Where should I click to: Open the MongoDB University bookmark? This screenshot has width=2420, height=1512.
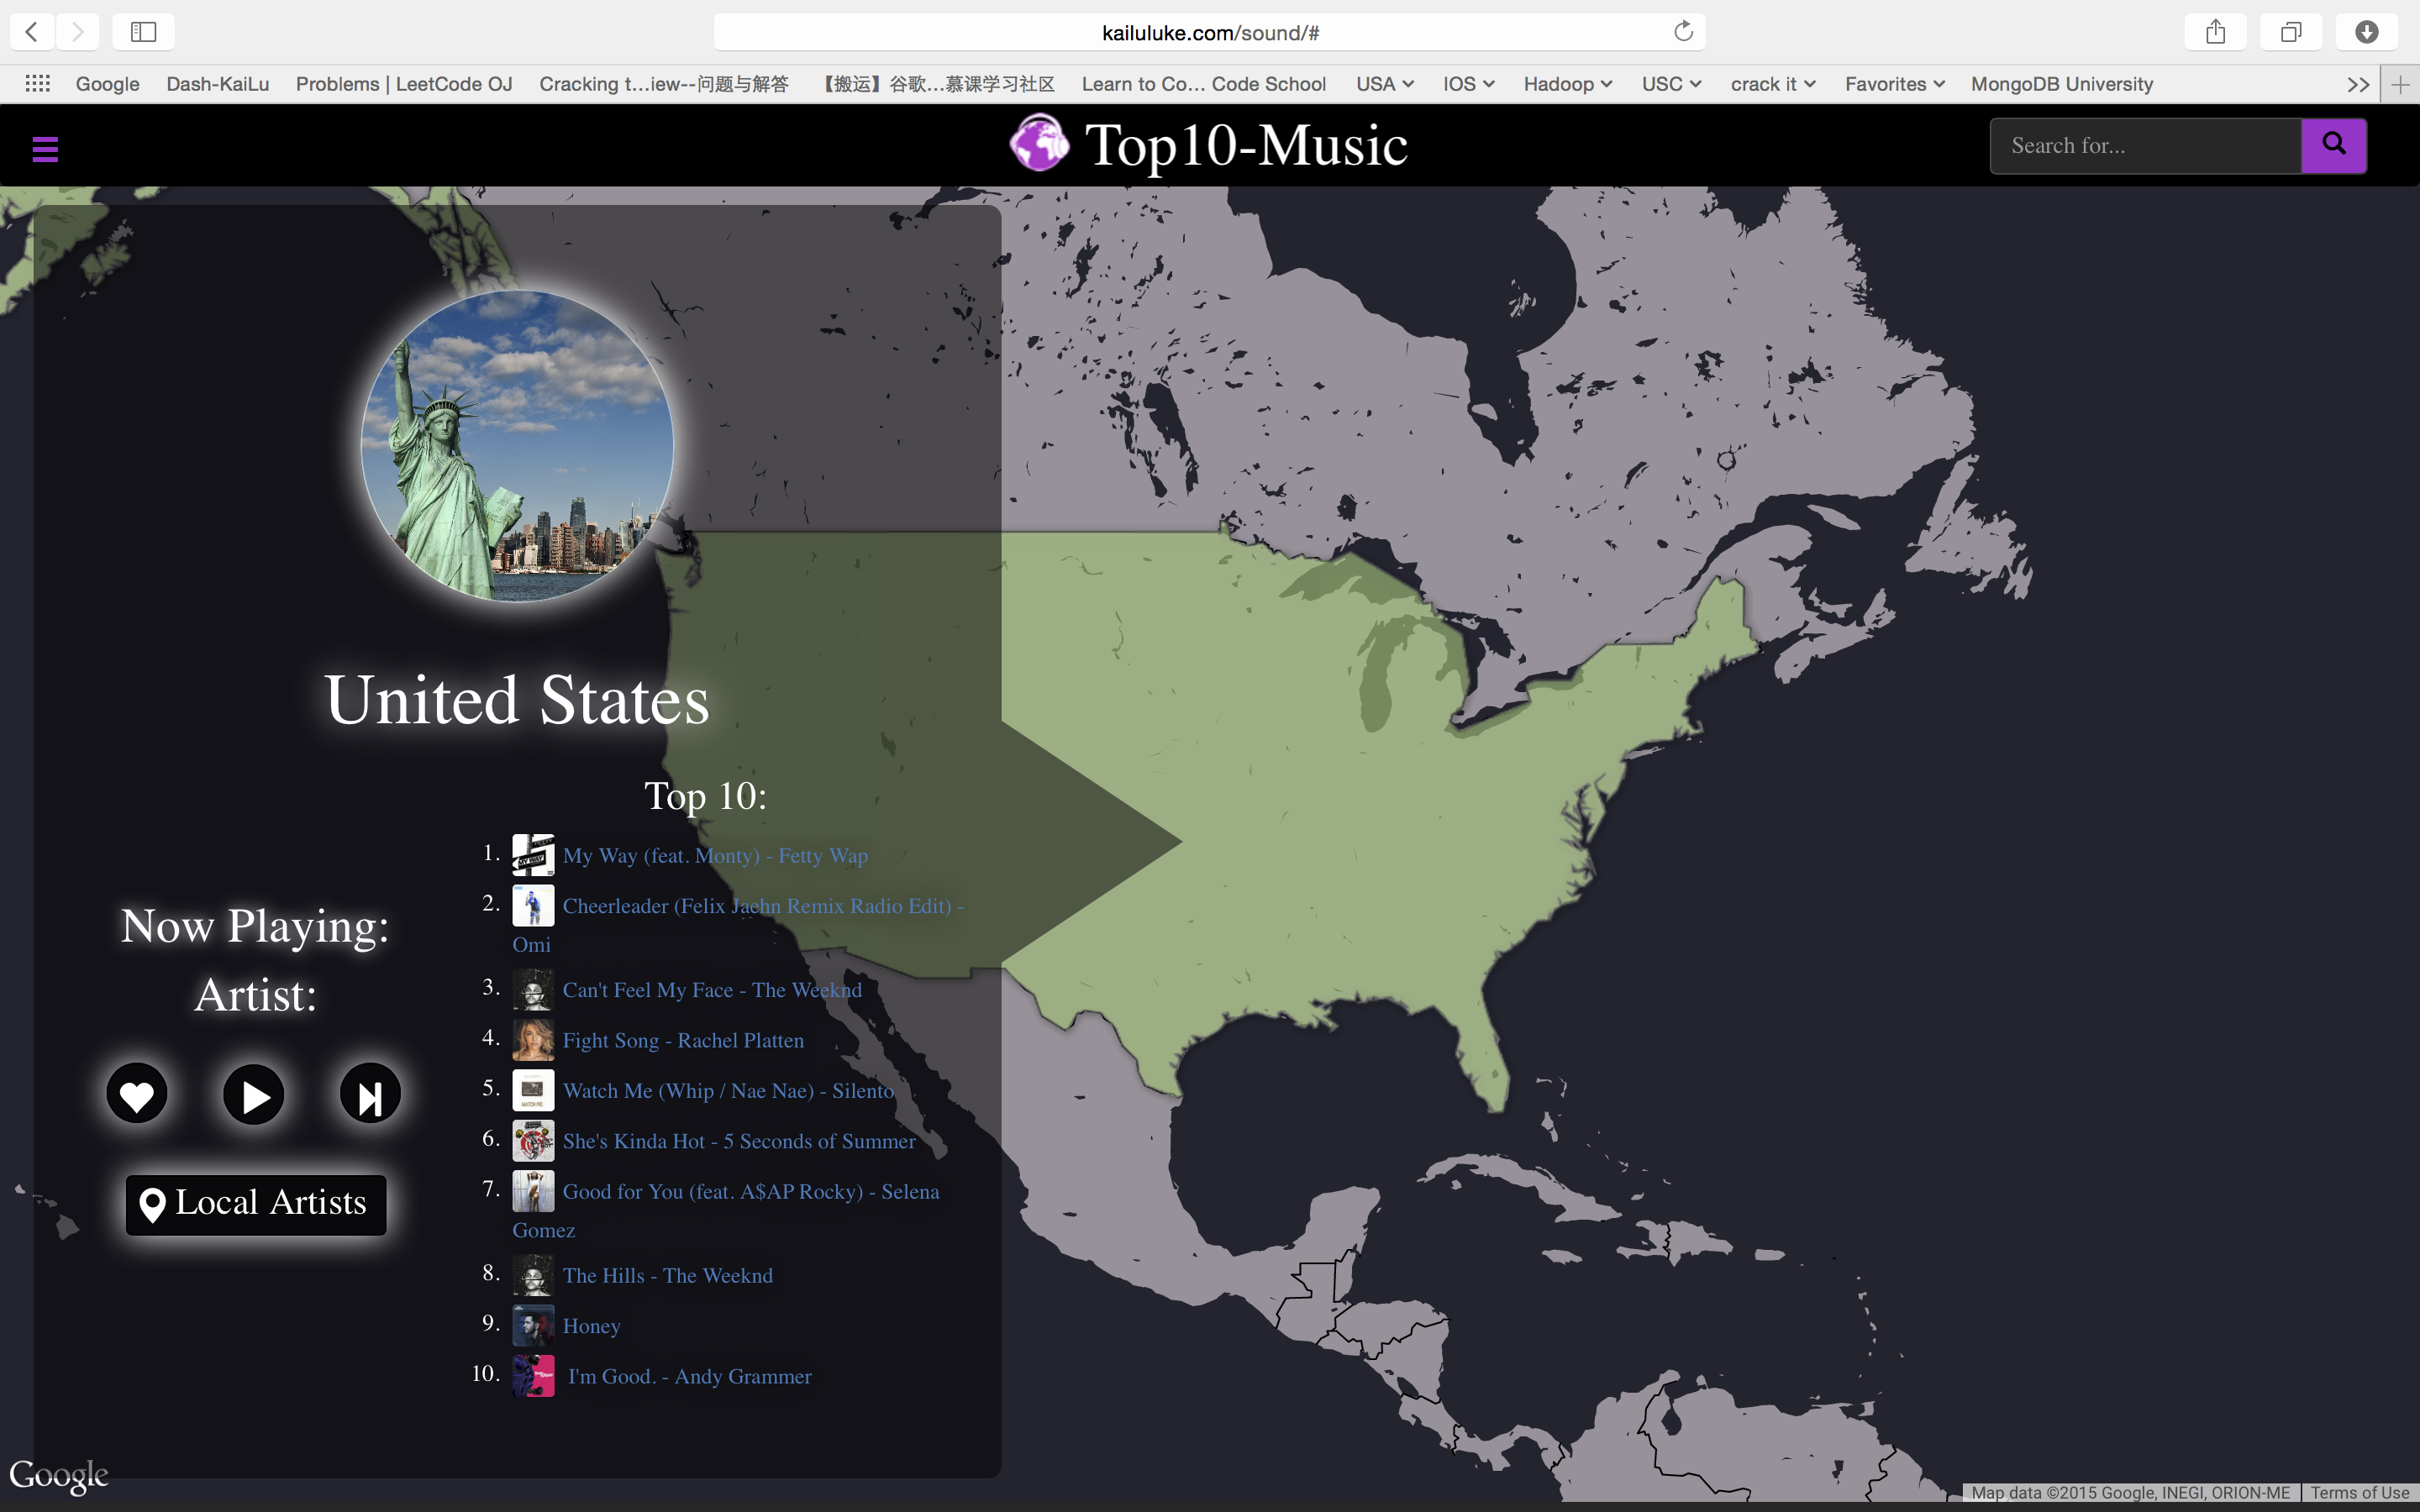click(2061, 84)
